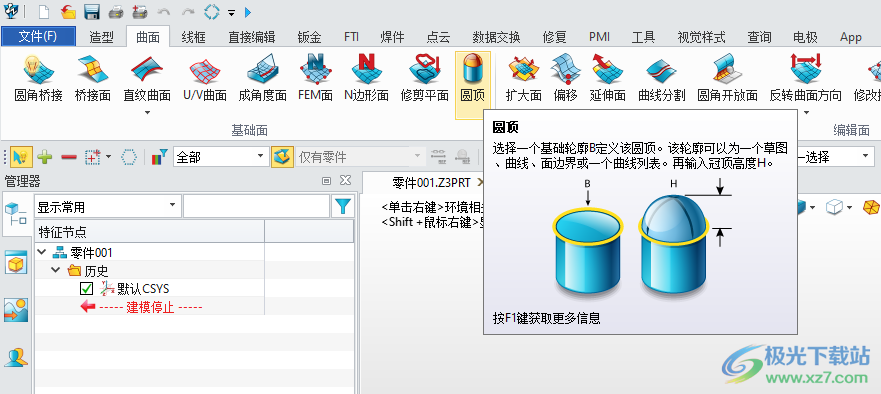Uncheck the 默认CSYS checkbox
The image size is (881, 394).
[x=87, y=289]
